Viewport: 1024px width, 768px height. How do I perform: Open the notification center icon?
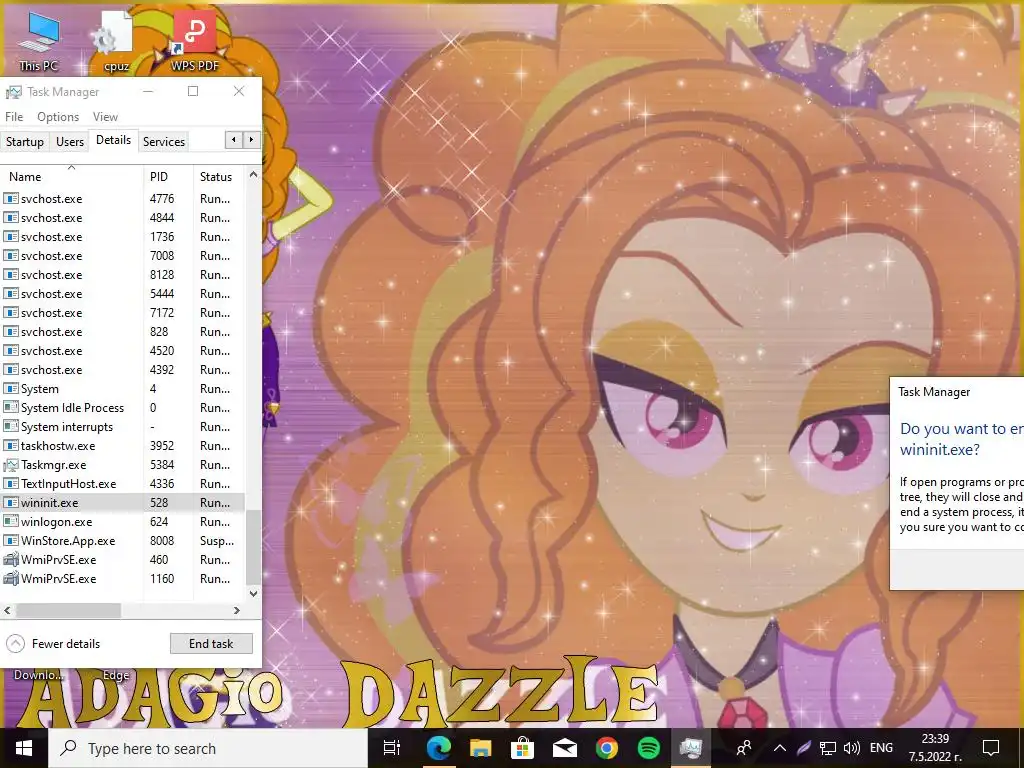pyautogui.click(x=991, y=748)
